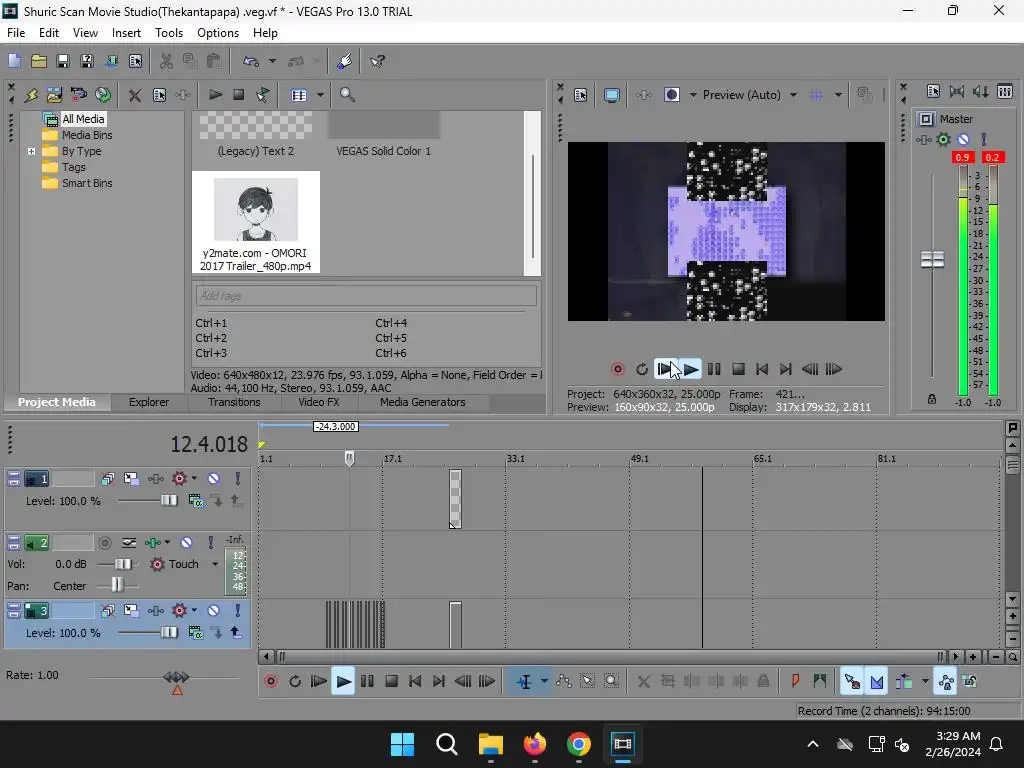Open Overlays dropdown arrow in preview
Screen dimensions: 1024x768
click(838, 95)
